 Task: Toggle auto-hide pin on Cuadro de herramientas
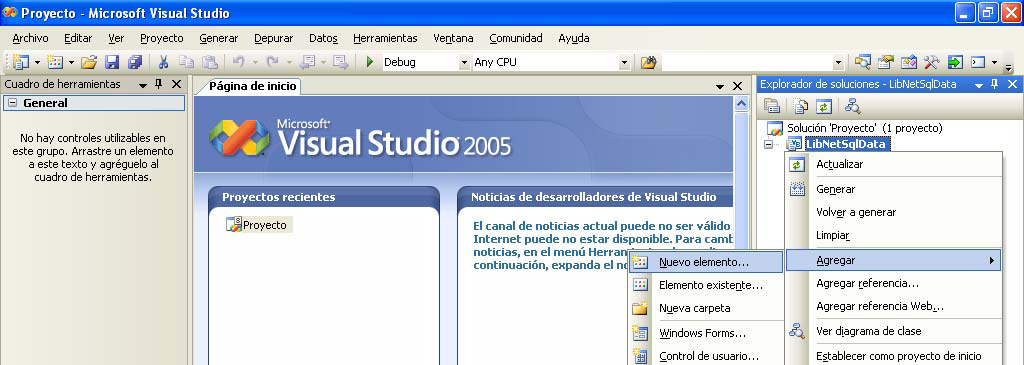tap(159, 84)
